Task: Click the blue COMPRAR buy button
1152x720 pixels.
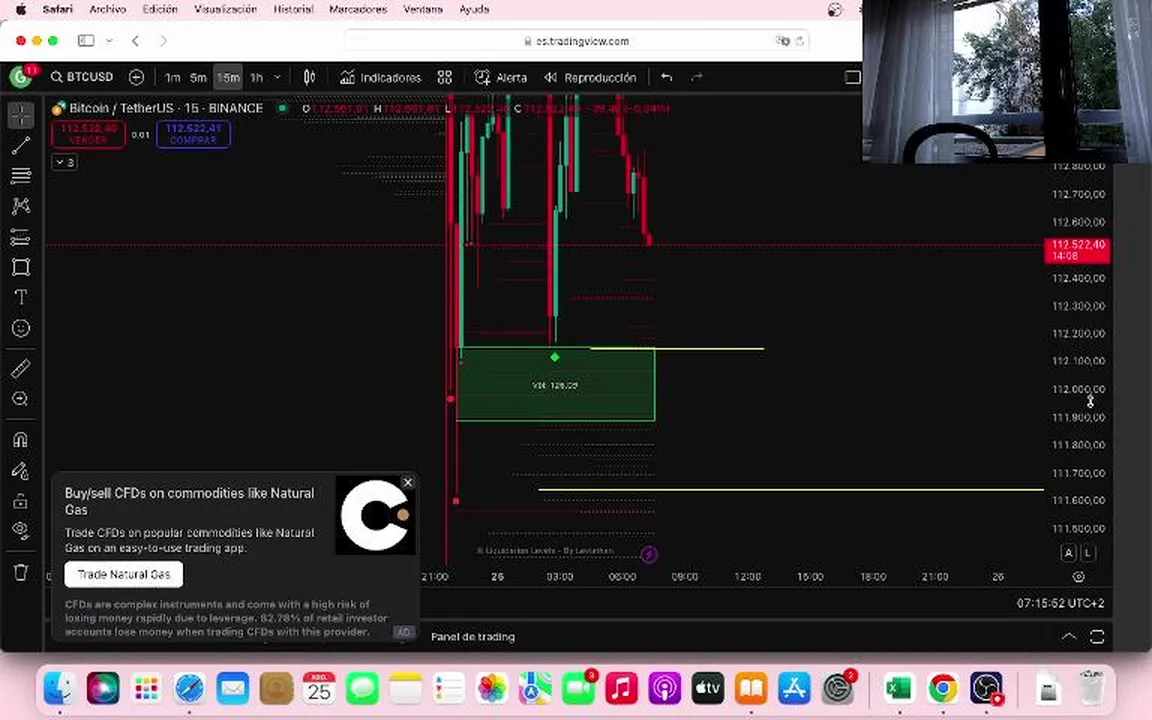Action: [193, 134]
